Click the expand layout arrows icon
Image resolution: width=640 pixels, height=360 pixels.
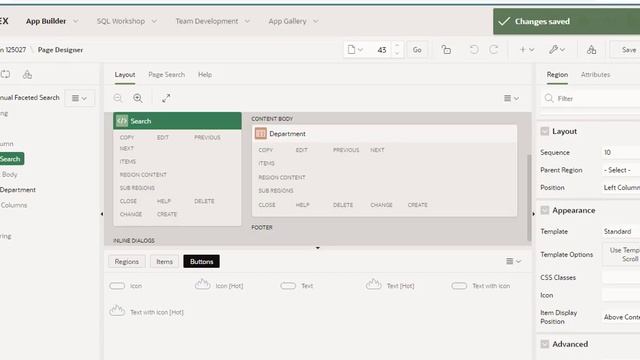[166, 98]
